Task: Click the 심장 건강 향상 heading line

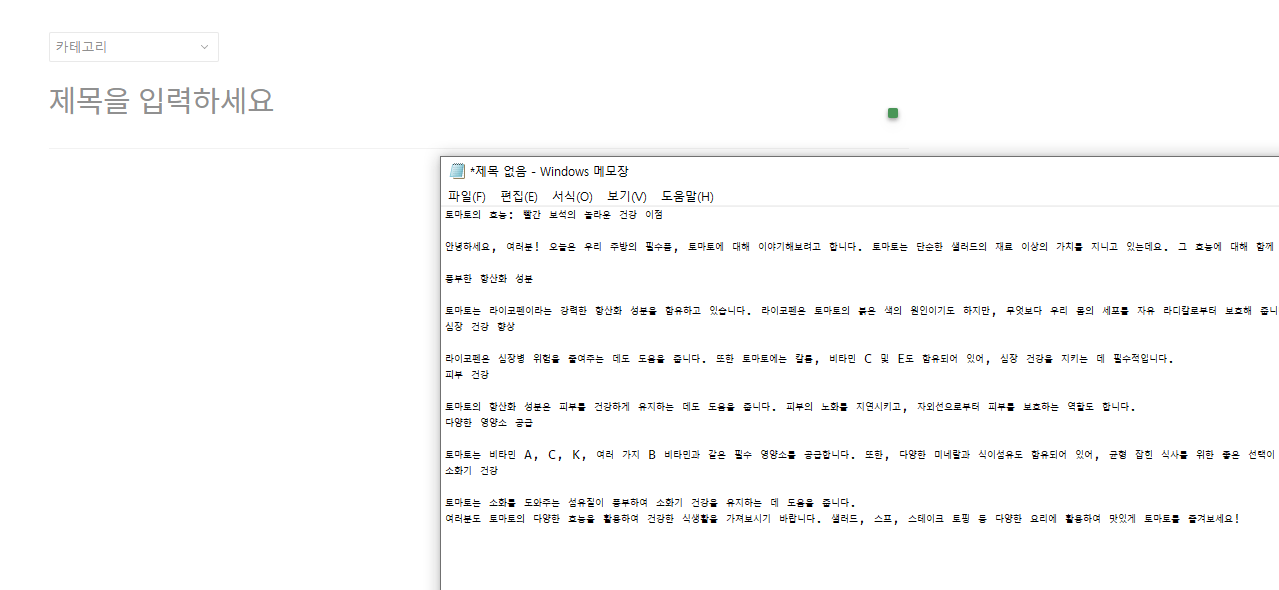Action: [x=477, y=325]
